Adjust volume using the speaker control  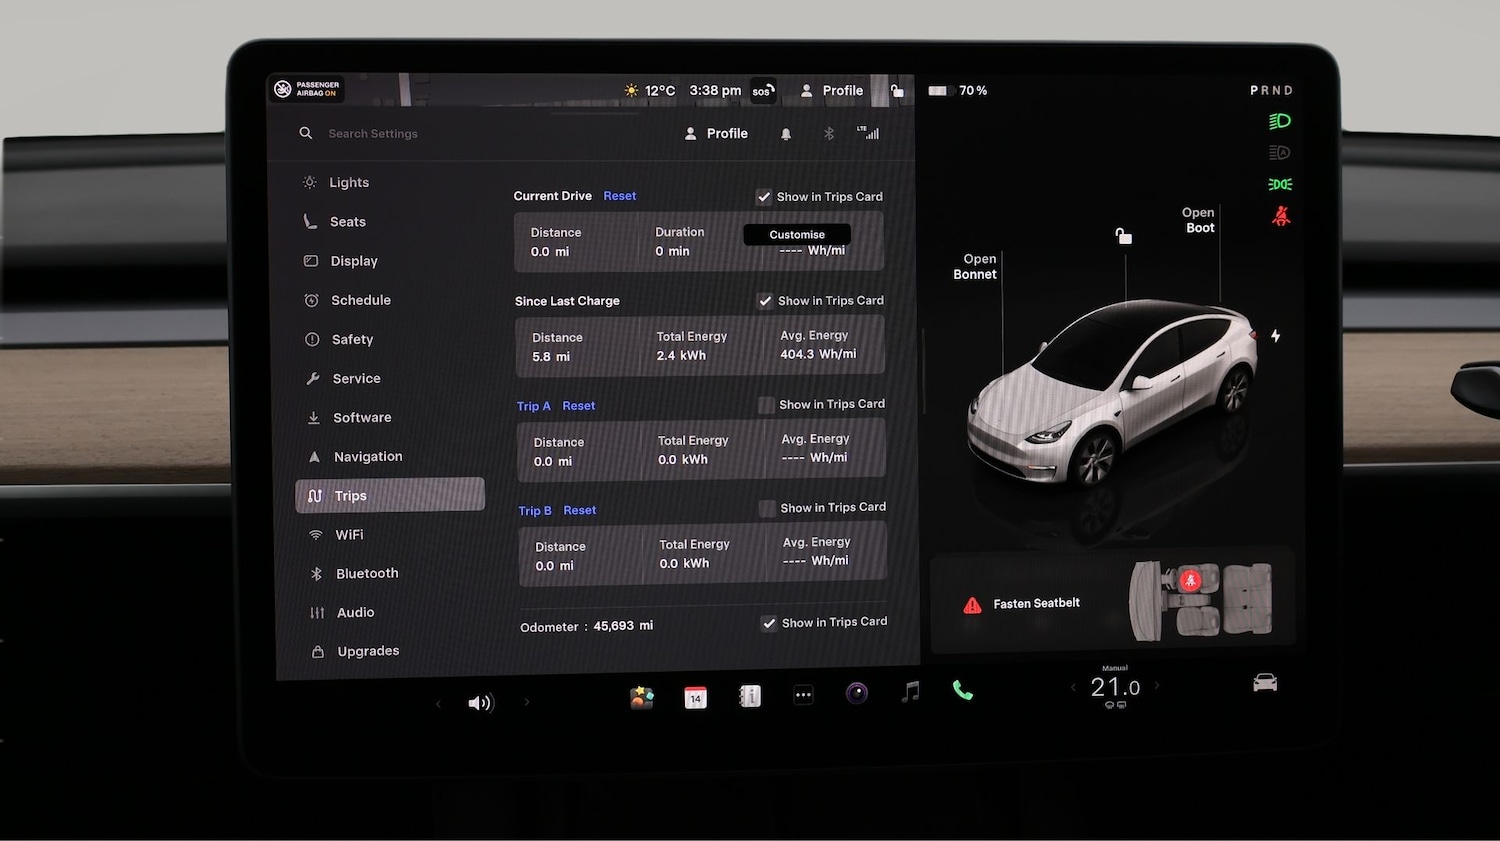point(481,702)
